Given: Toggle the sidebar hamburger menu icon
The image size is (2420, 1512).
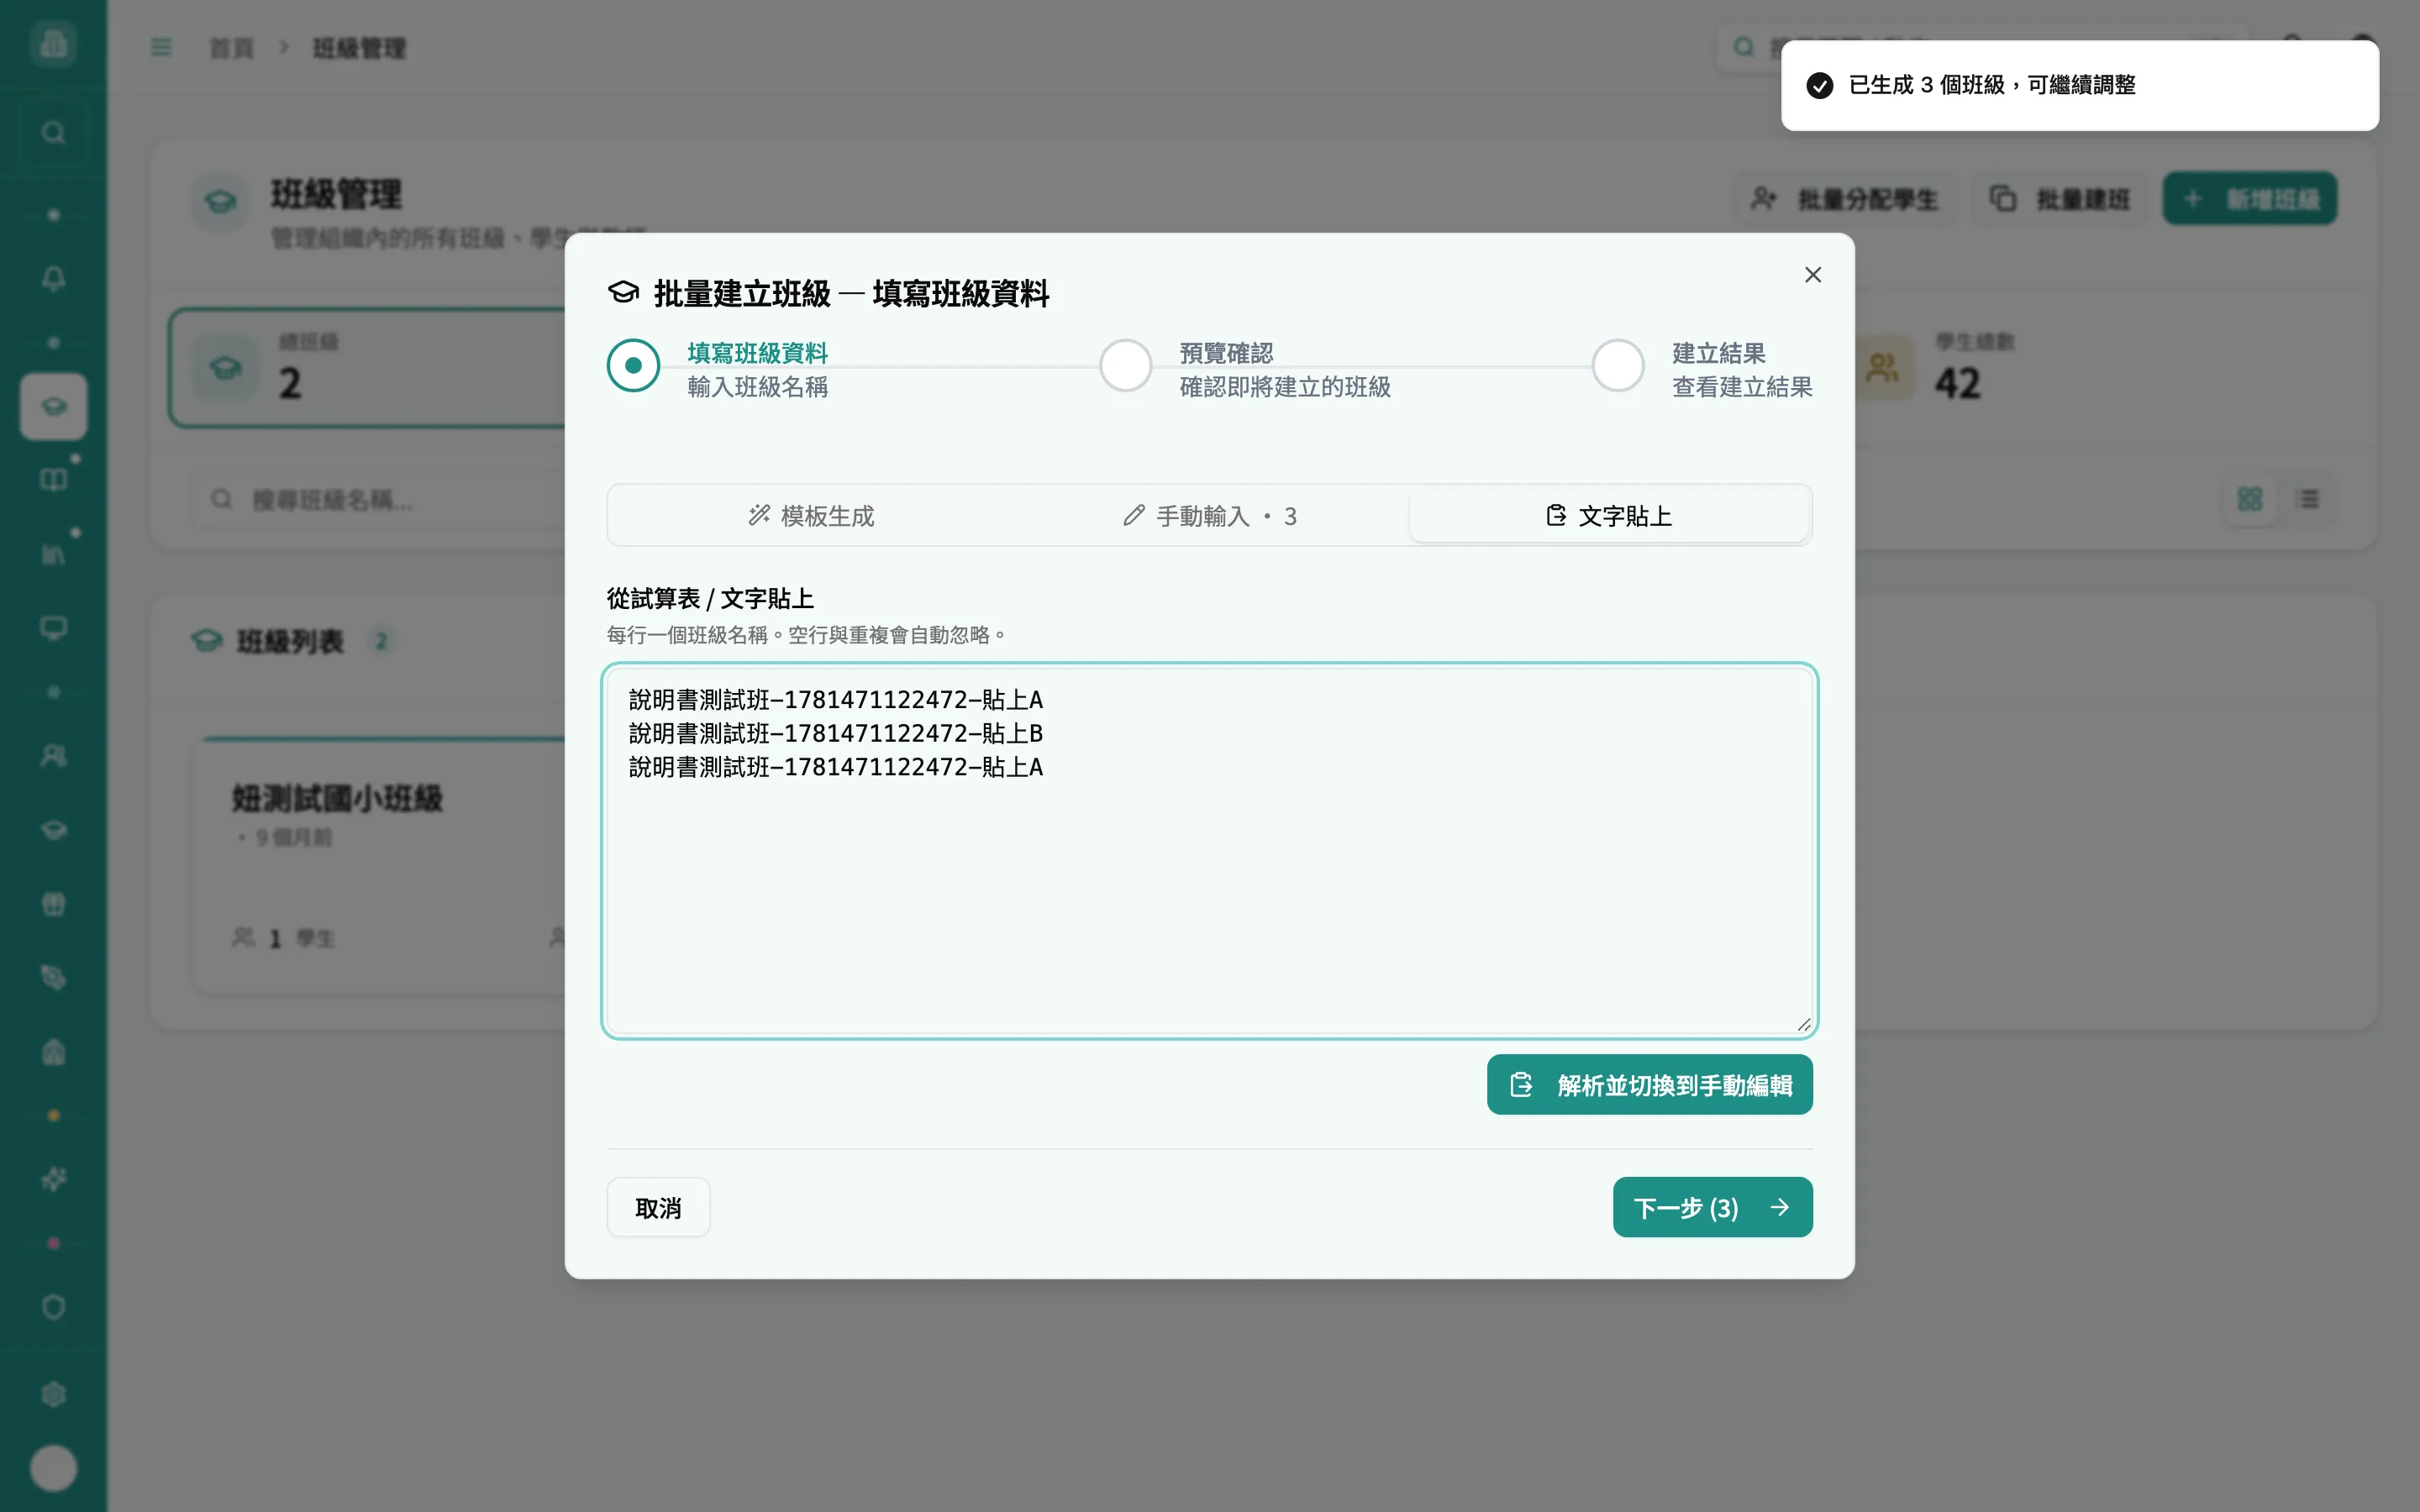Looking at the screenshot, I should point(161,48).
